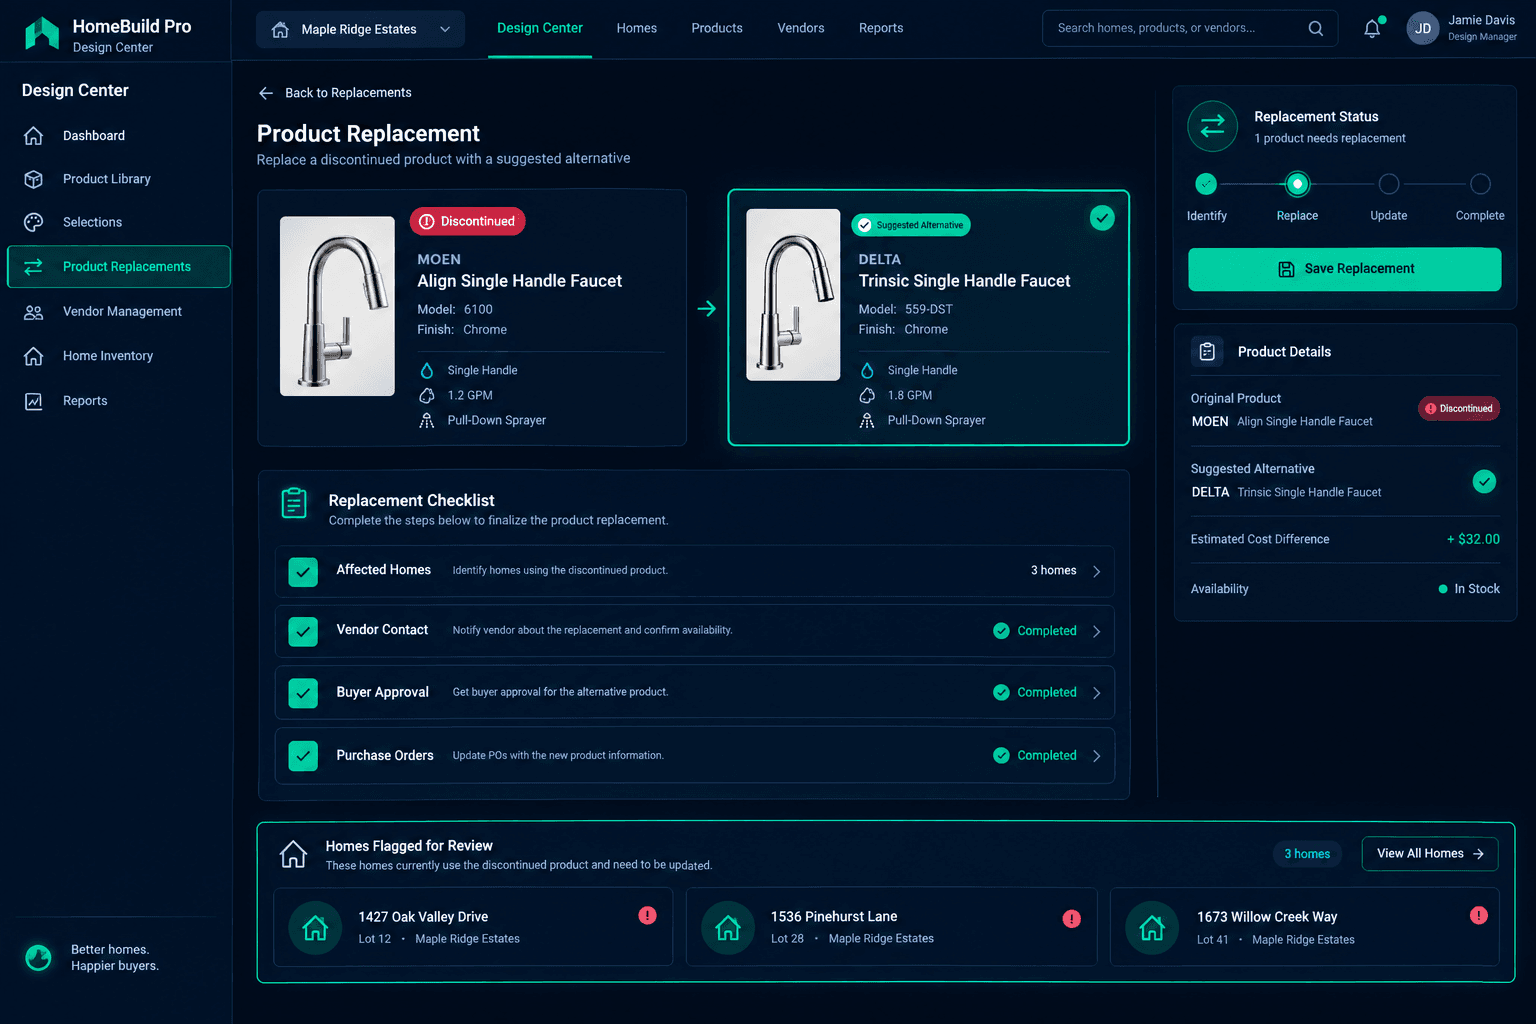Viewport: 1536px width, 1024px height.
Task: Click alert icon on 1427 Oak Valley Drive
Action: (x=647, y=915)
